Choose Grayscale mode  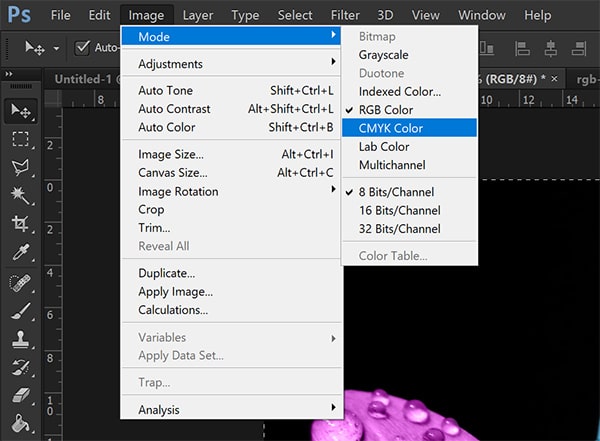pyautogui.click(x=409, y=55)
